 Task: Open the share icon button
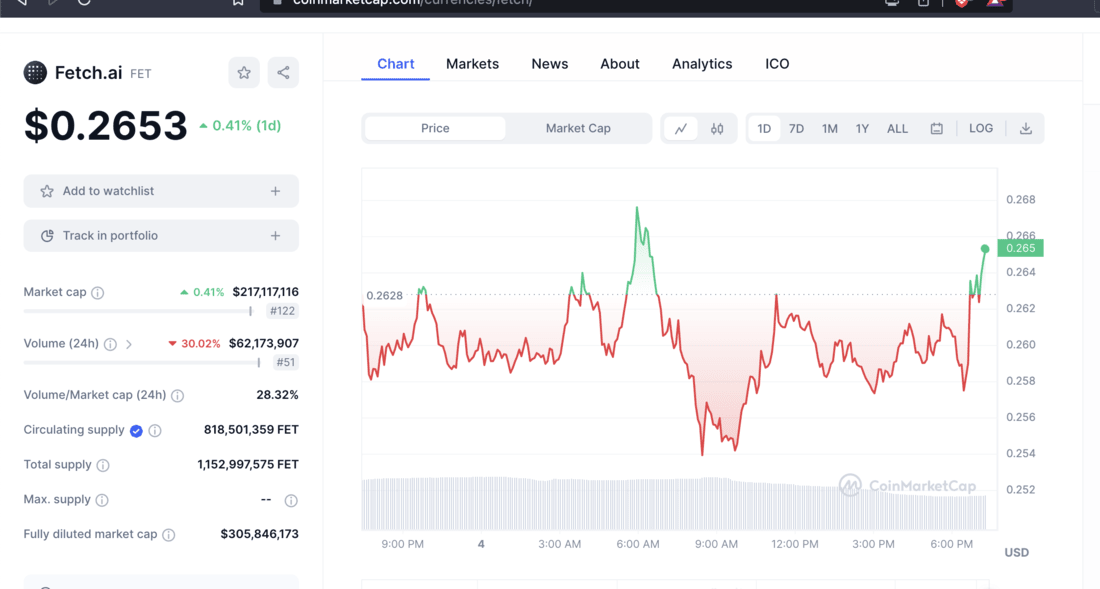[283, 72]
